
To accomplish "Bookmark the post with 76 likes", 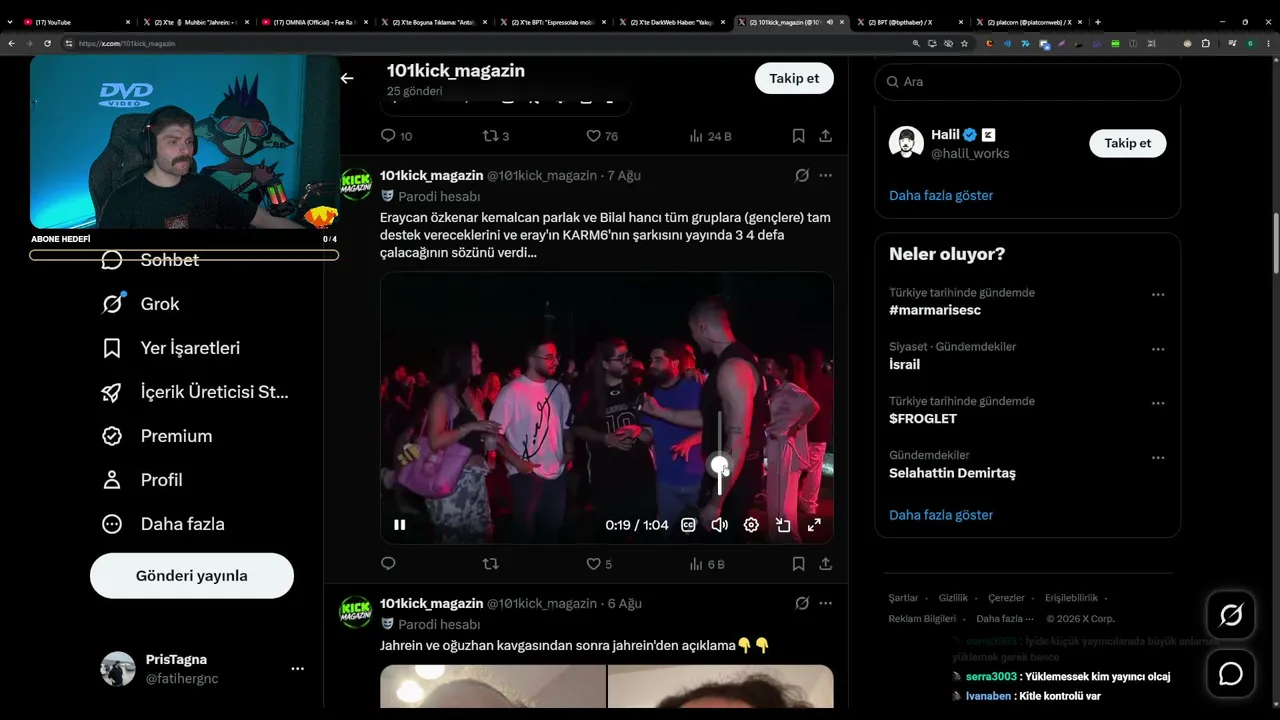I will pyautogui.click(x=798, y=136).
